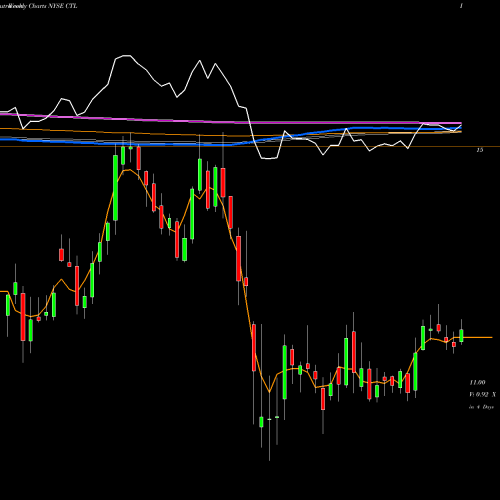
Task: Click the 'Charts NYSE CTL' title text
Action: coord(53,6)
